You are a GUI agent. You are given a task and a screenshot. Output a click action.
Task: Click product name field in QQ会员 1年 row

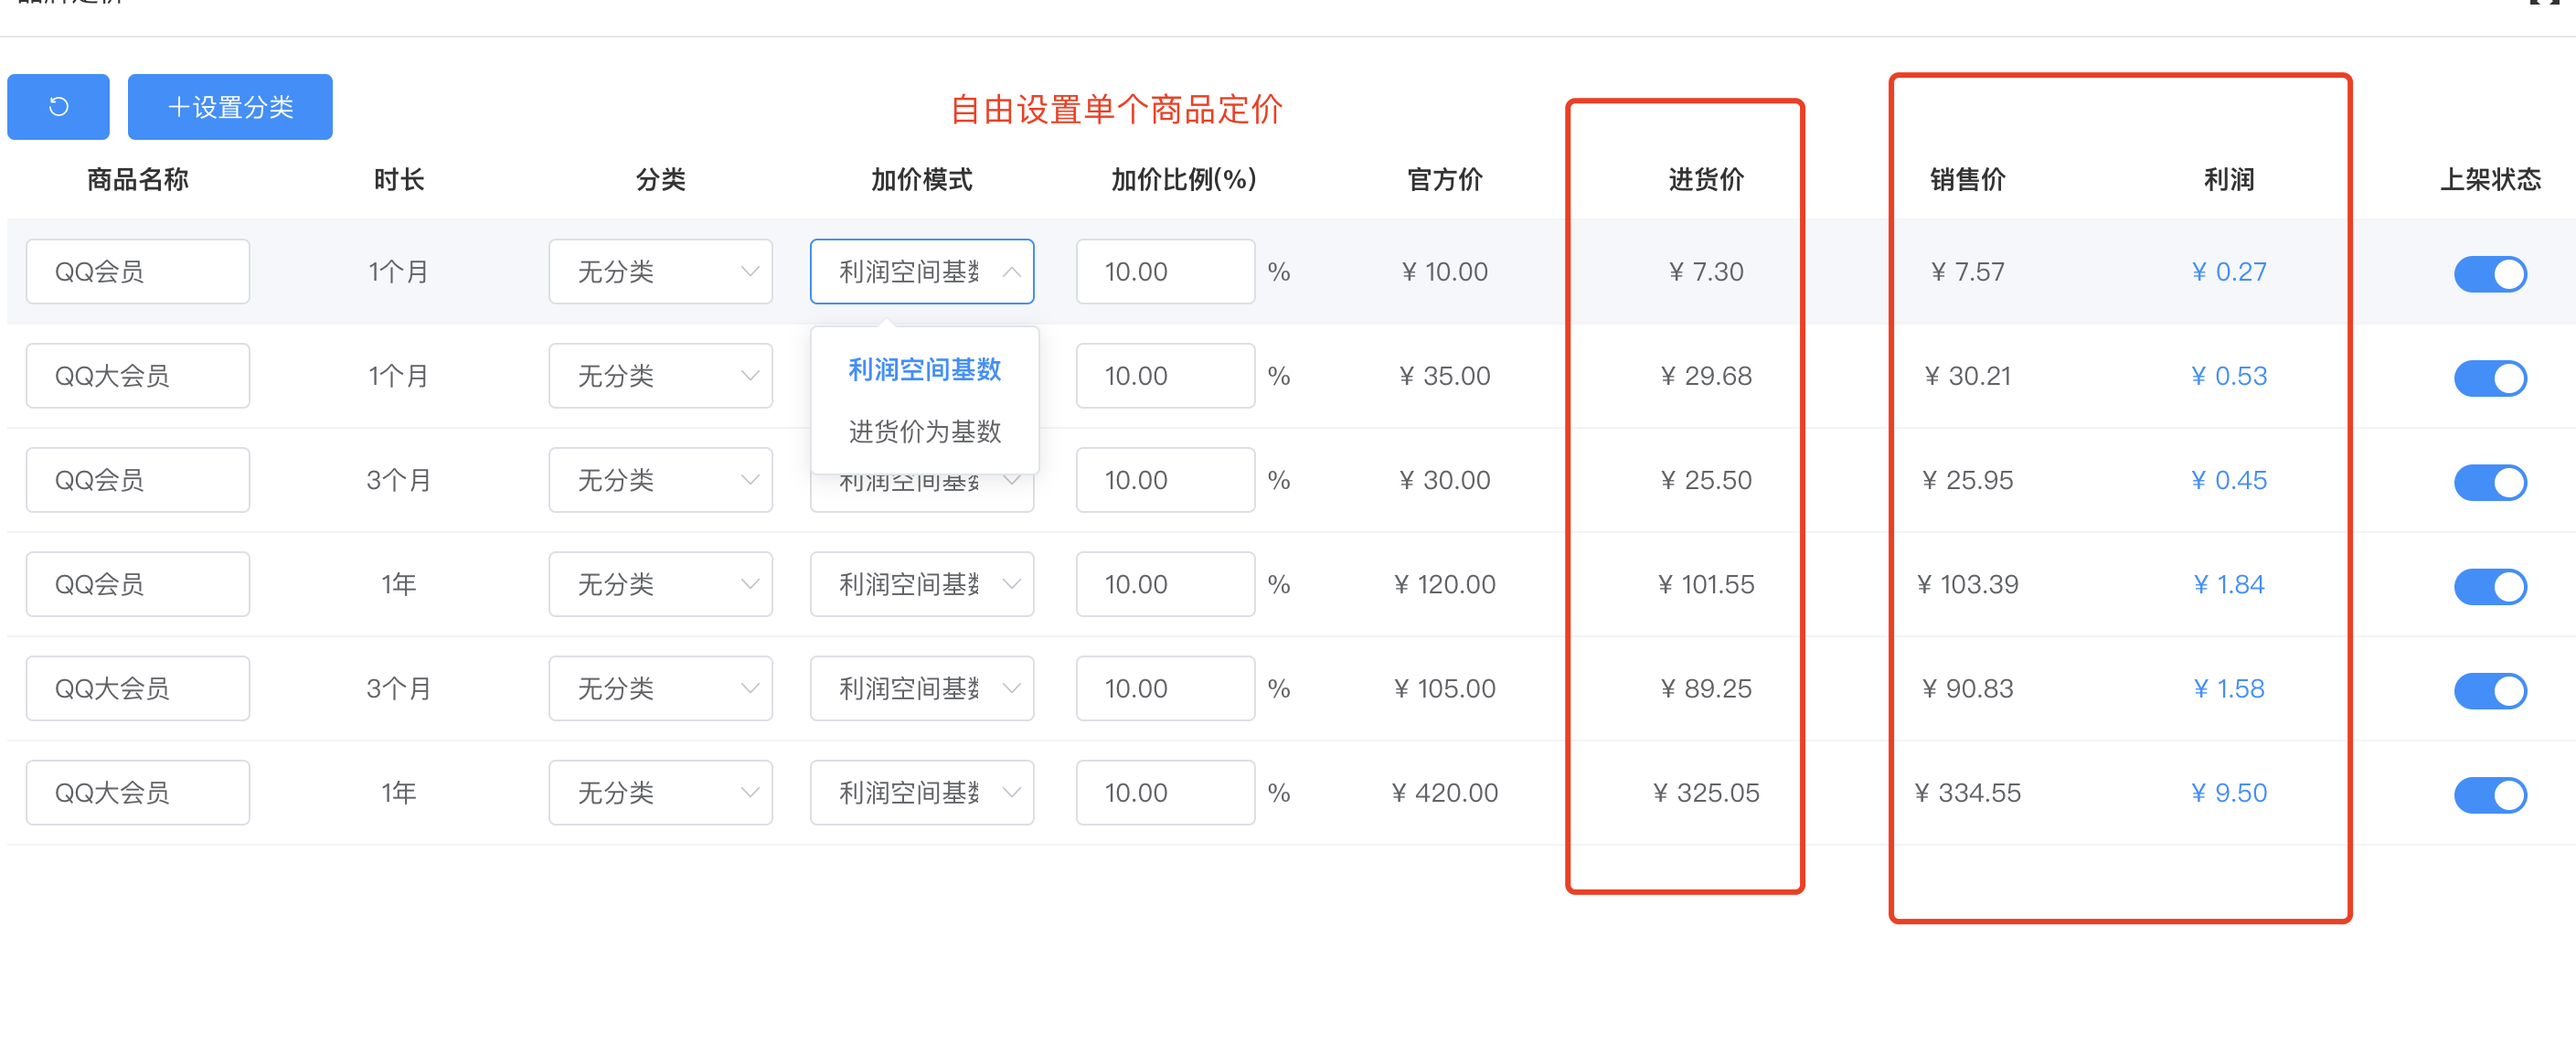point(138,583)
